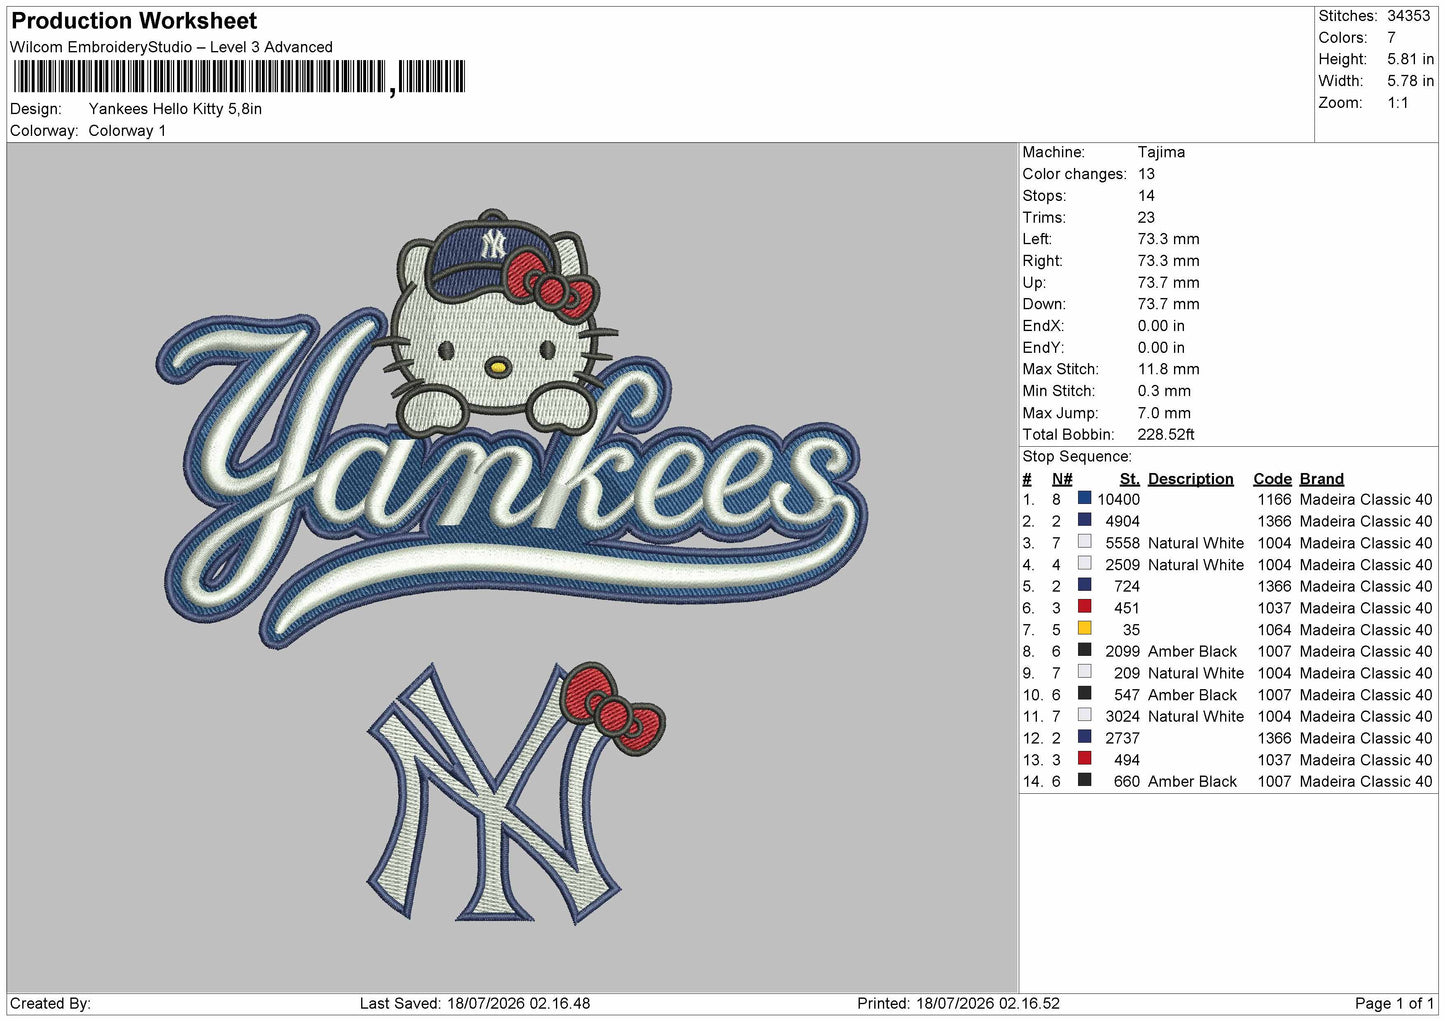Click the Zoom value 1:1
This screenshot has width=1445, height=1021.
click(1397, 103)
